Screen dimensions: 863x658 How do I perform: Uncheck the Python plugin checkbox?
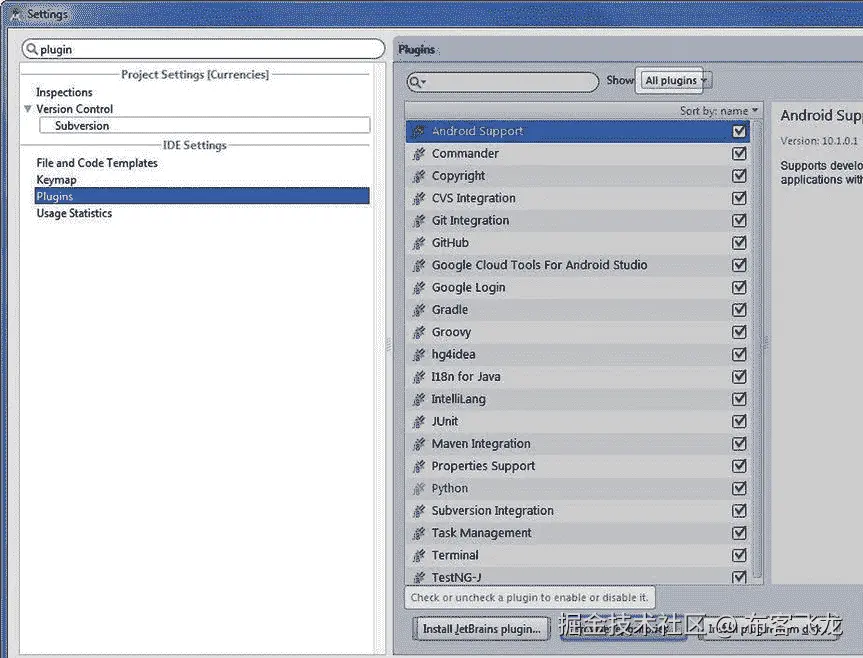(x=739, y=488)
